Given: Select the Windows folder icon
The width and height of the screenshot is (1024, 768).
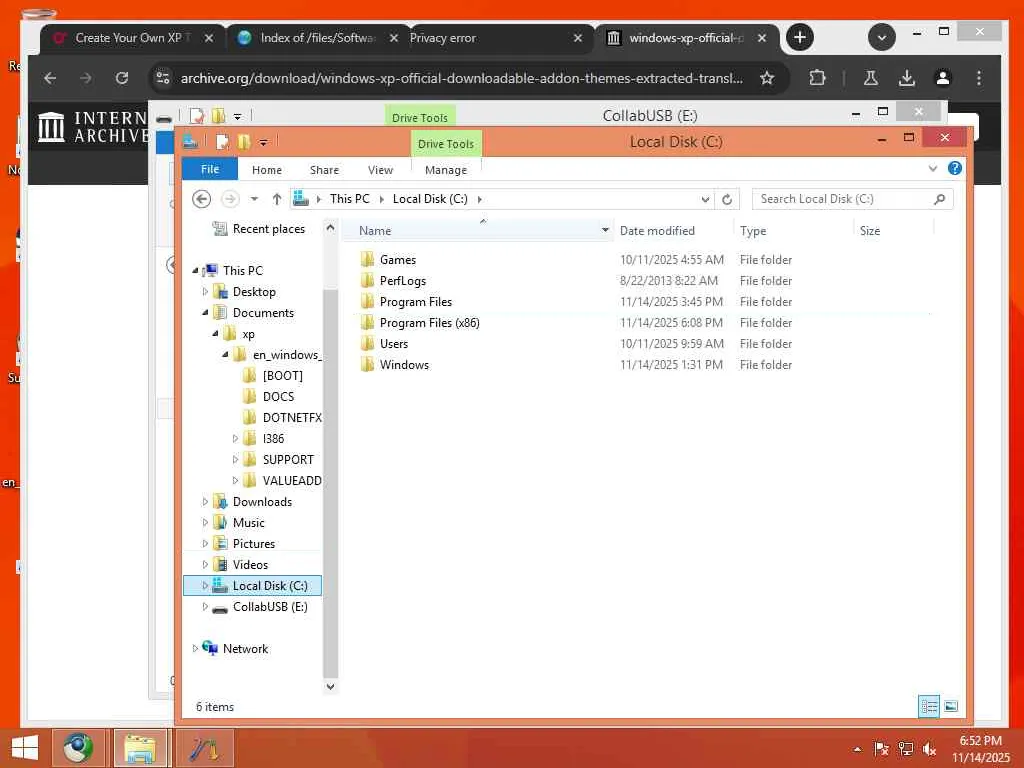Looking at the screenshot, I should pos(368,364).
